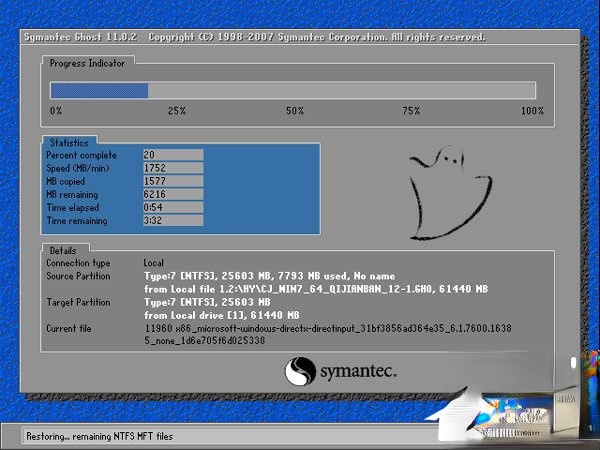
Task: Click 'from Local drive [1], 61440 MB'
Action: click(222, 315)
